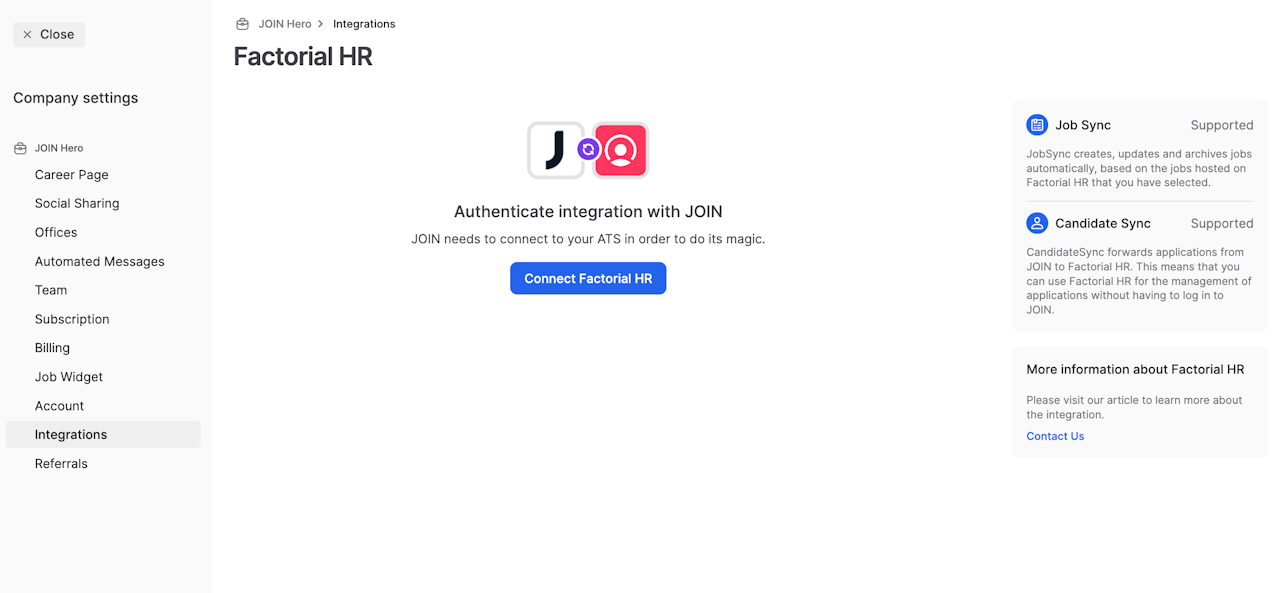Viewport: 1280px width, 593px height.
Task: Click the X icon on the Close button
Action: pos(27,35)
